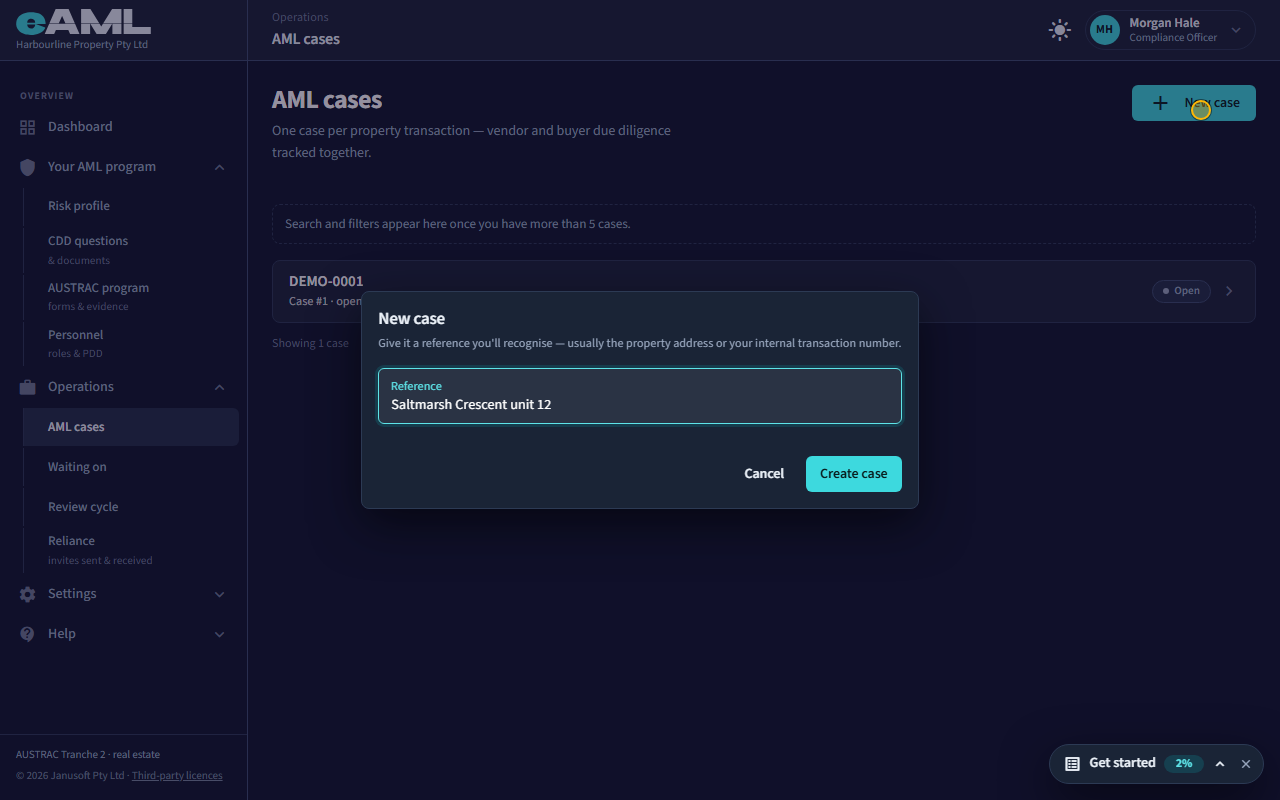The height and width of the screenshot is (800, 1280).
Task: Dismiss the Get started widget
Action: [1246, 764]
